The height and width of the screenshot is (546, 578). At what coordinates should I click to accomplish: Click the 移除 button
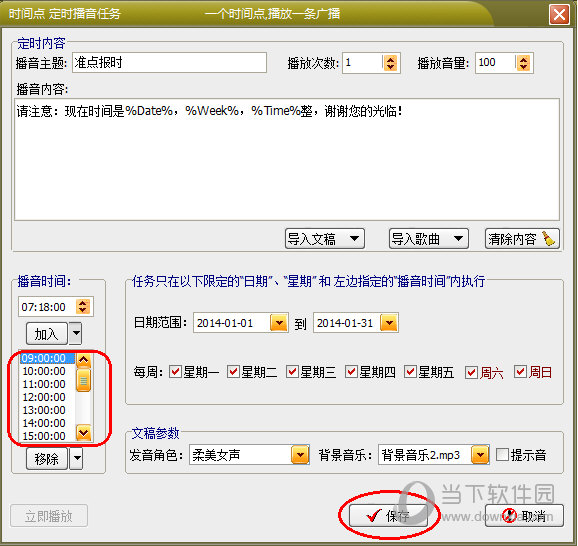pyautogui.click(x=47, y=459)
